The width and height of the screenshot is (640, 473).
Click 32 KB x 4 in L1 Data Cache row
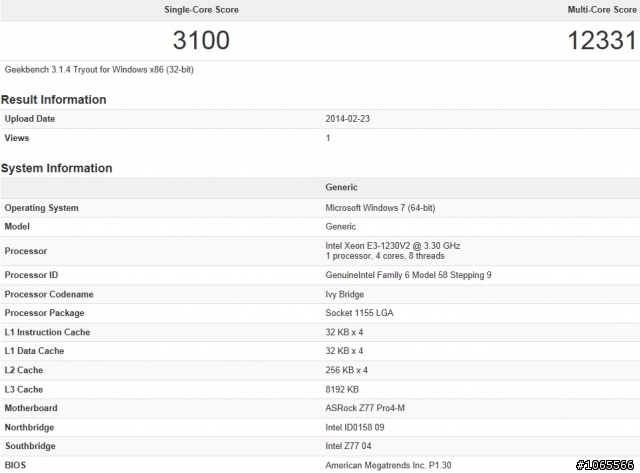tap(344, 351)
